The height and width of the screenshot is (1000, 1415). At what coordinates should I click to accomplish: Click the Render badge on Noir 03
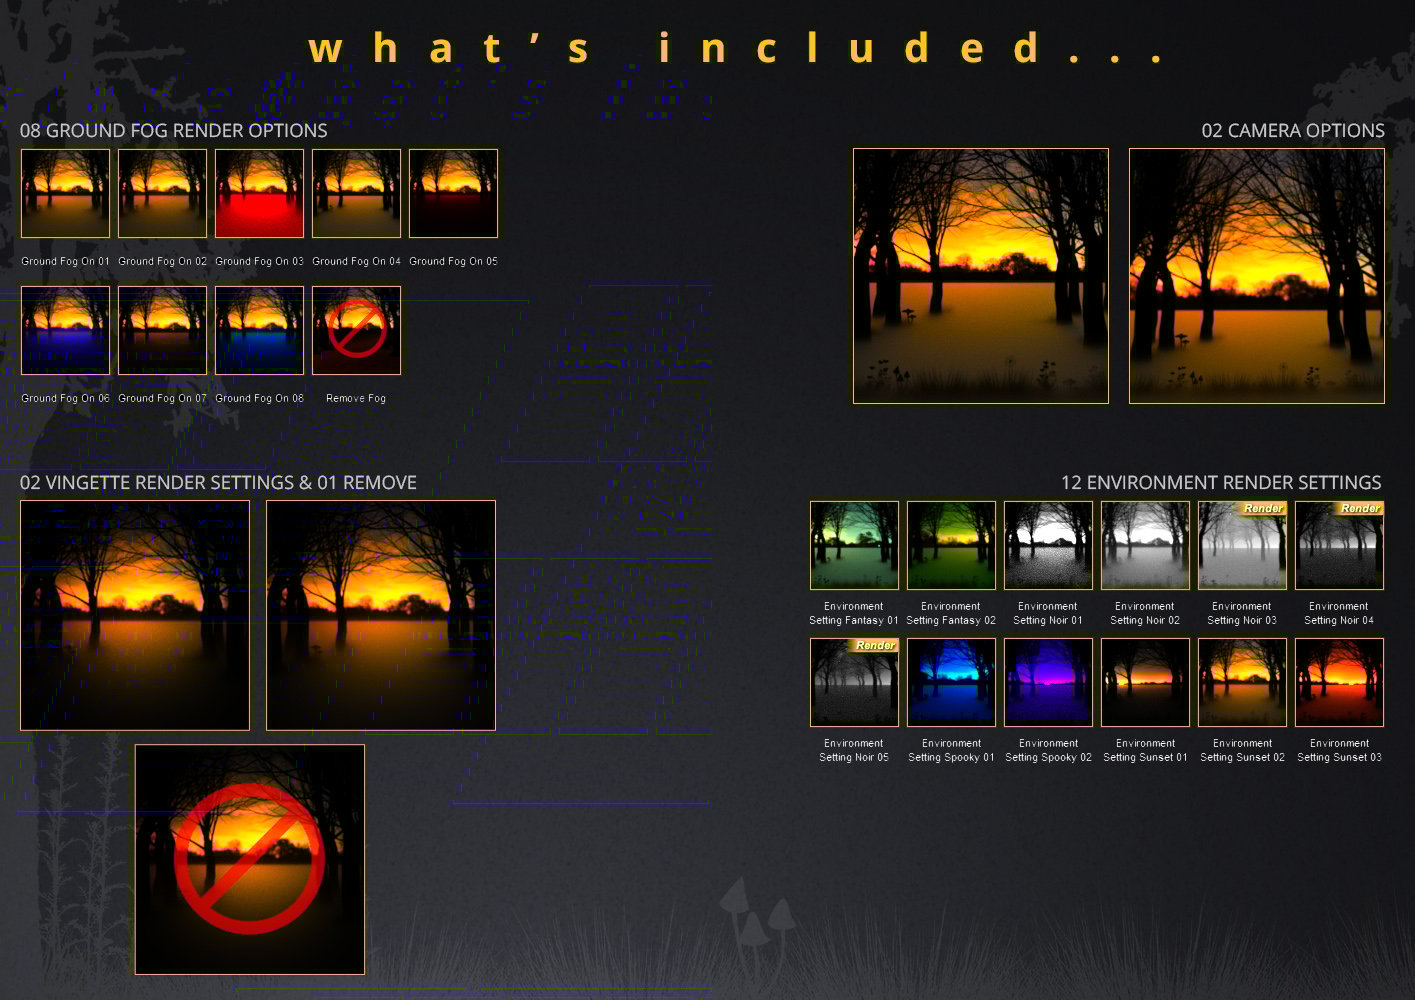click(1262, 509)
